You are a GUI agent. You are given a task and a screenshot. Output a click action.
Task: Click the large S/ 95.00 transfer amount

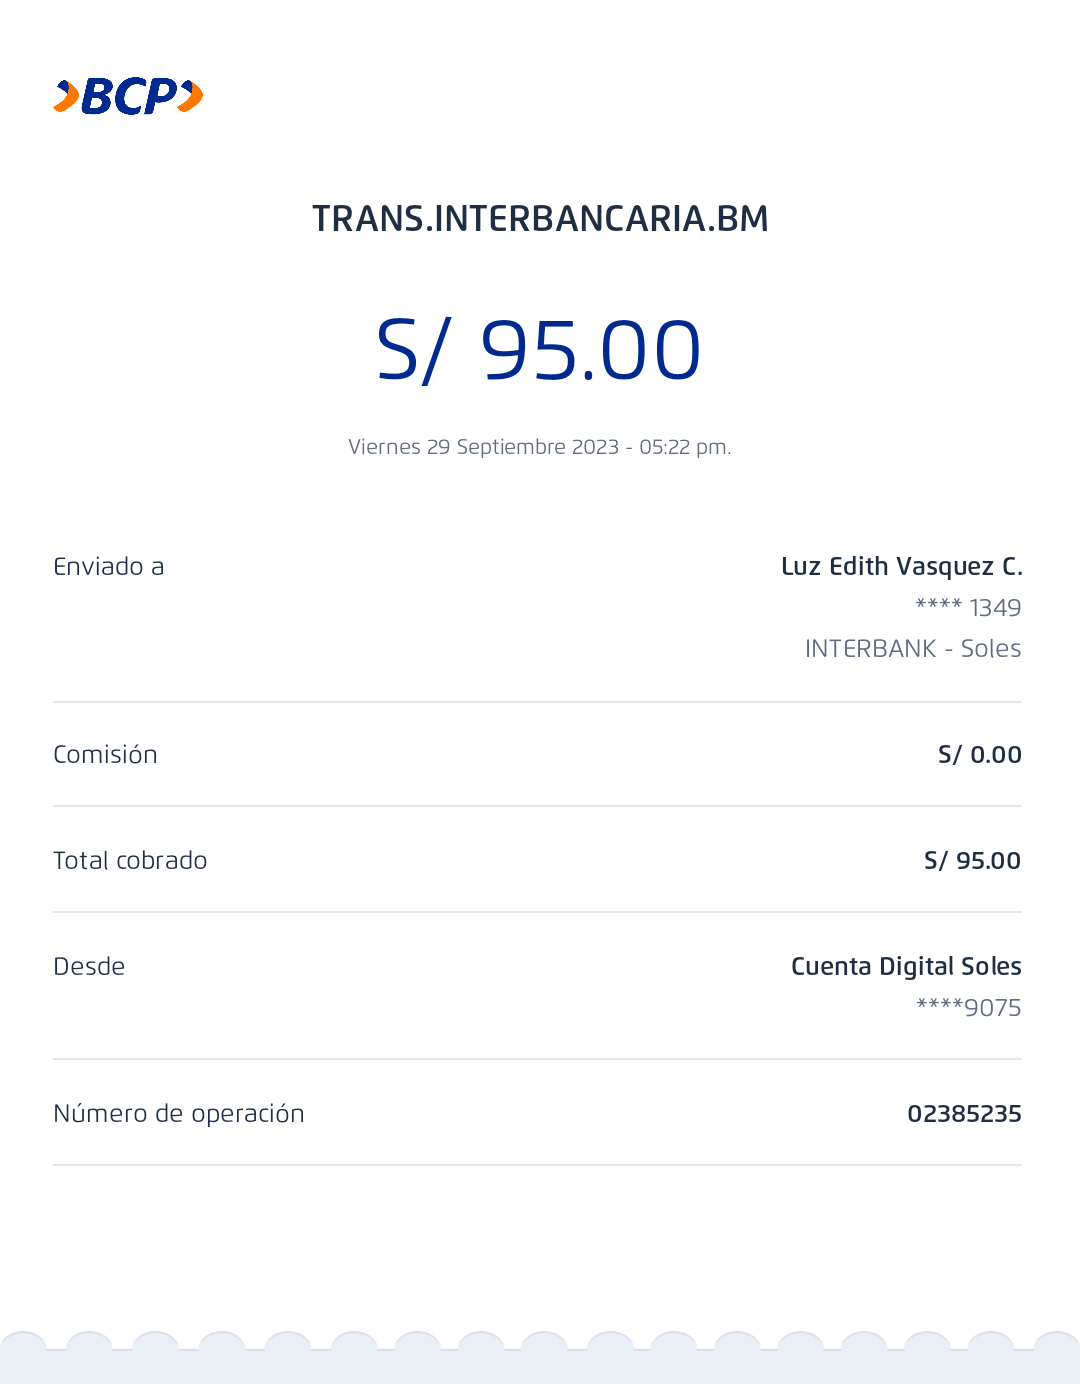[539, 350]
